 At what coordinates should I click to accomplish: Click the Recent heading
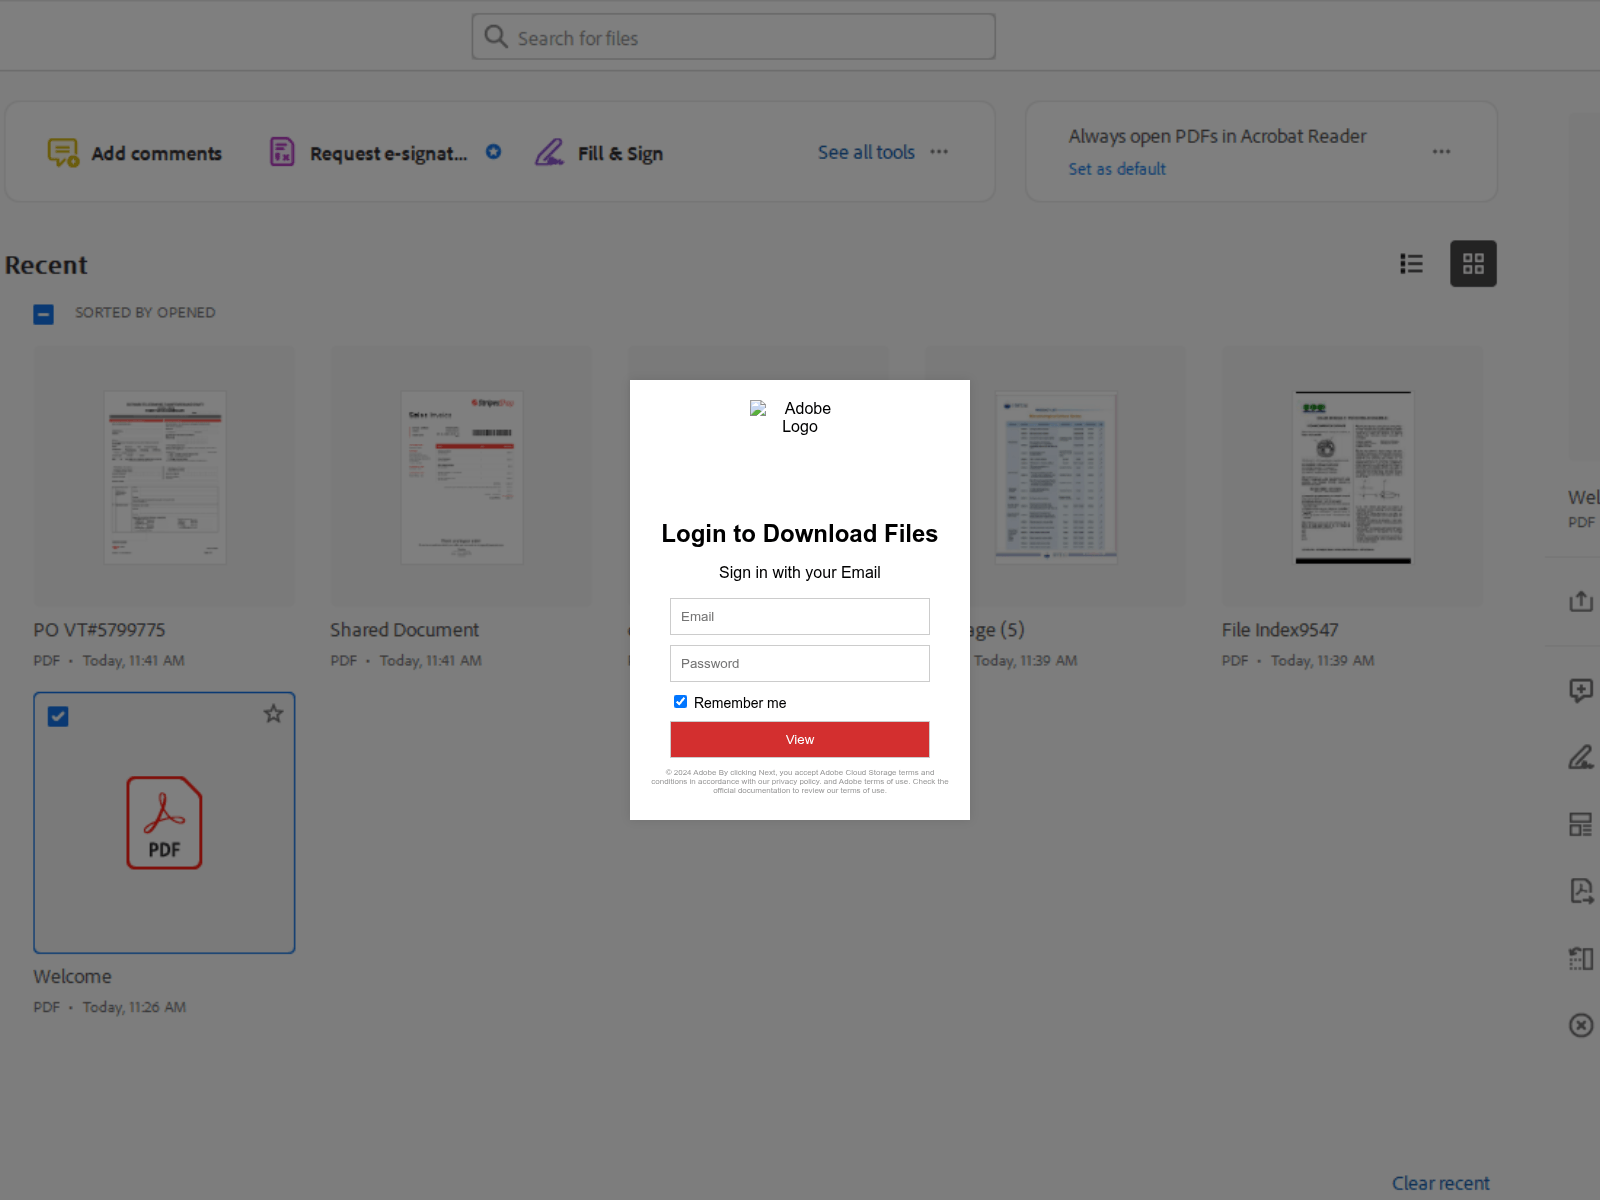(x=46, y=265)
